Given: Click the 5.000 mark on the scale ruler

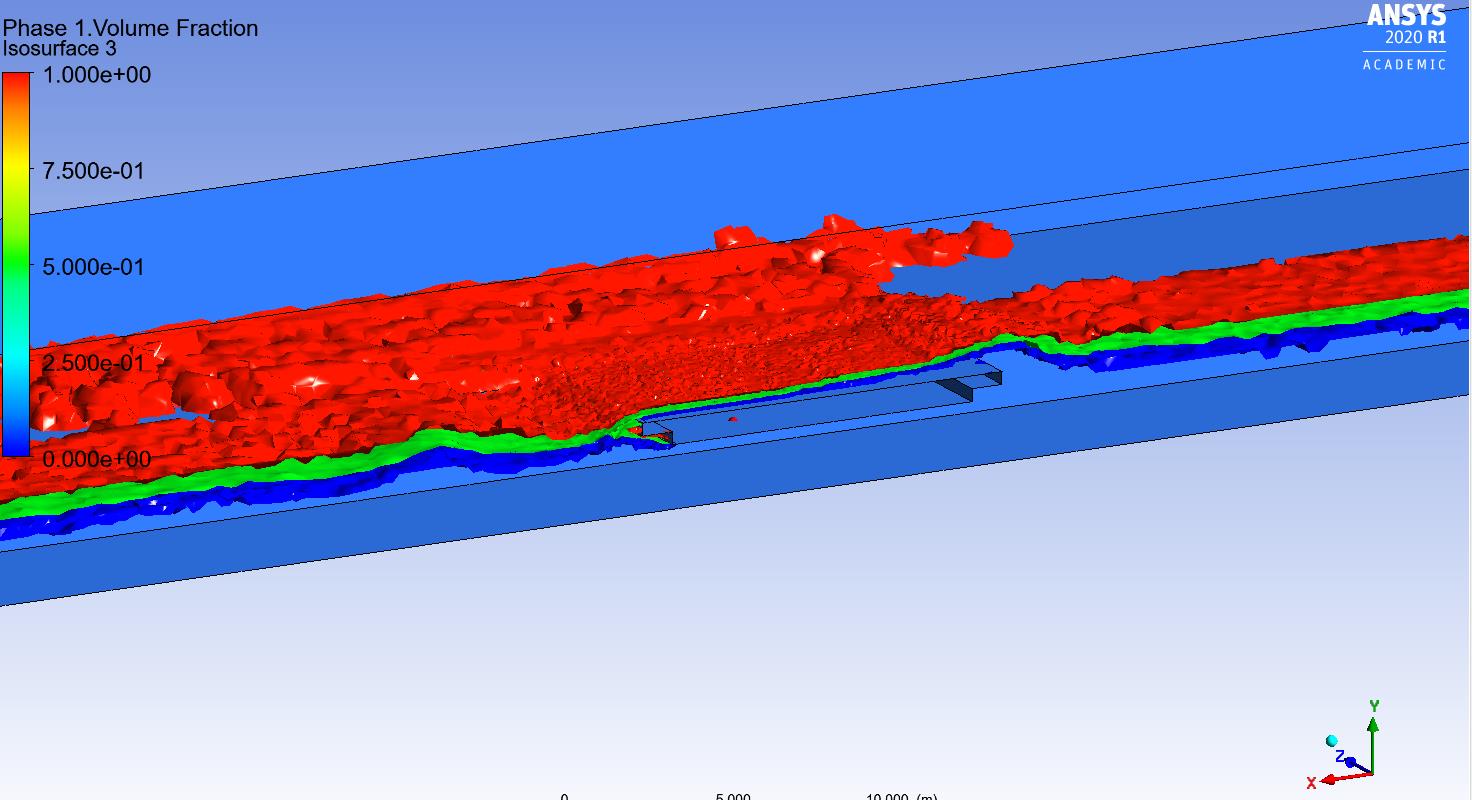Looking at the screenshot, I should pos(732,796).
